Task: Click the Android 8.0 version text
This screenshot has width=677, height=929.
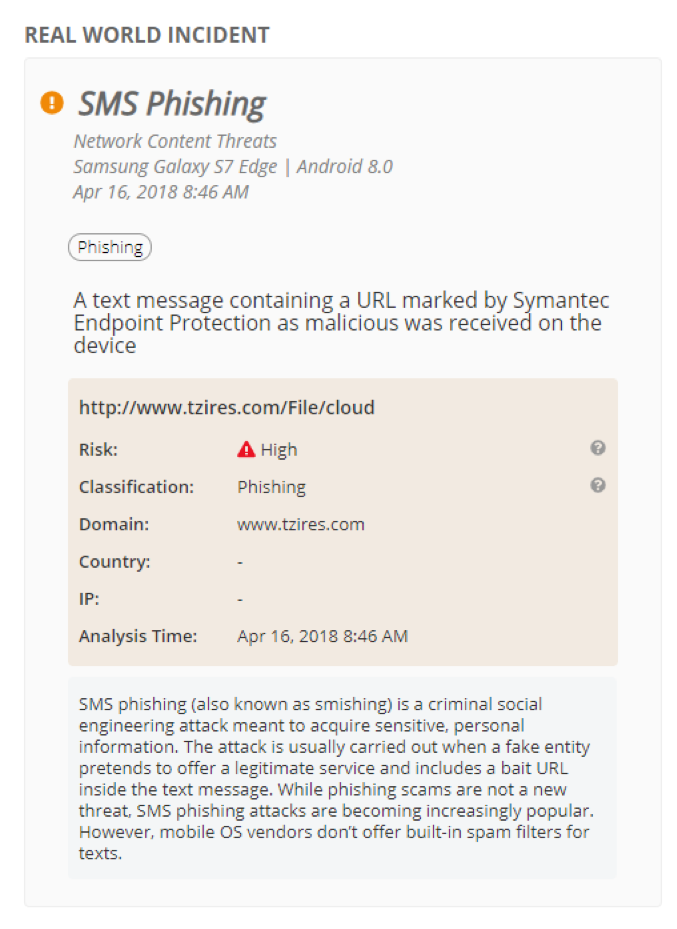Action: tap(345, 166)
